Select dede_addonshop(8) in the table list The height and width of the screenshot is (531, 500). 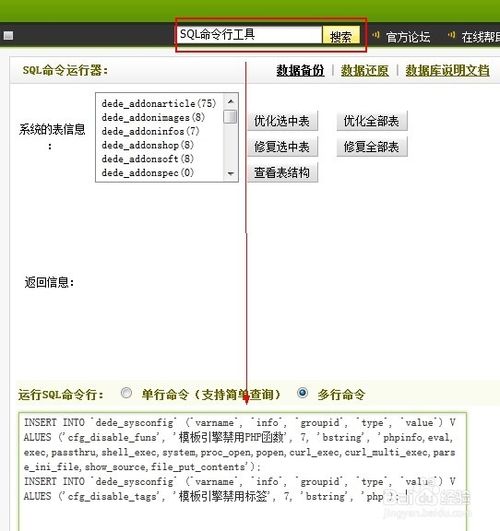coord(148,145)
